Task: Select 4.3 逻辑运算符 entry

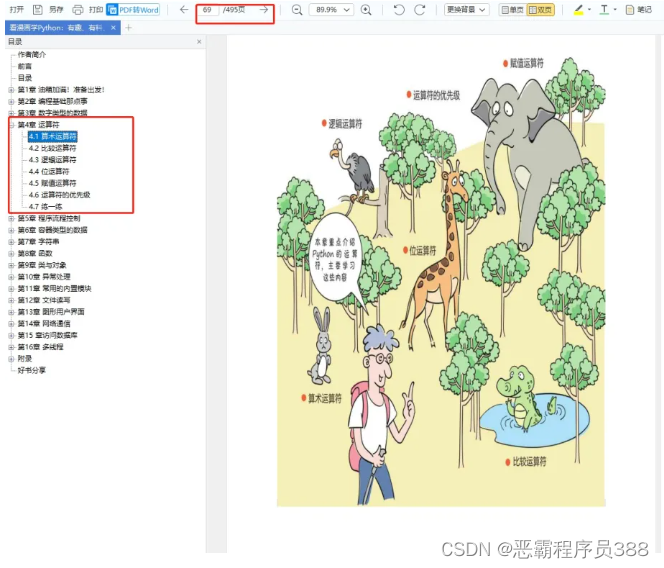Action: click(x=53, y=160)
